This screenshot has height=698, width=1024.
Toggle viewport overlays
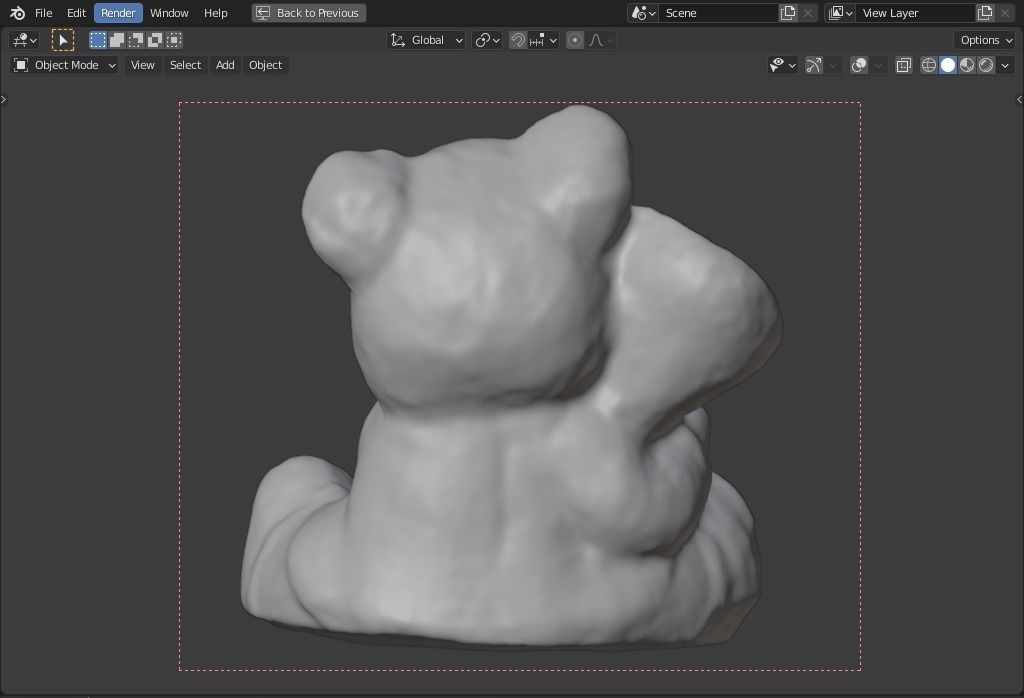(859, 65)
